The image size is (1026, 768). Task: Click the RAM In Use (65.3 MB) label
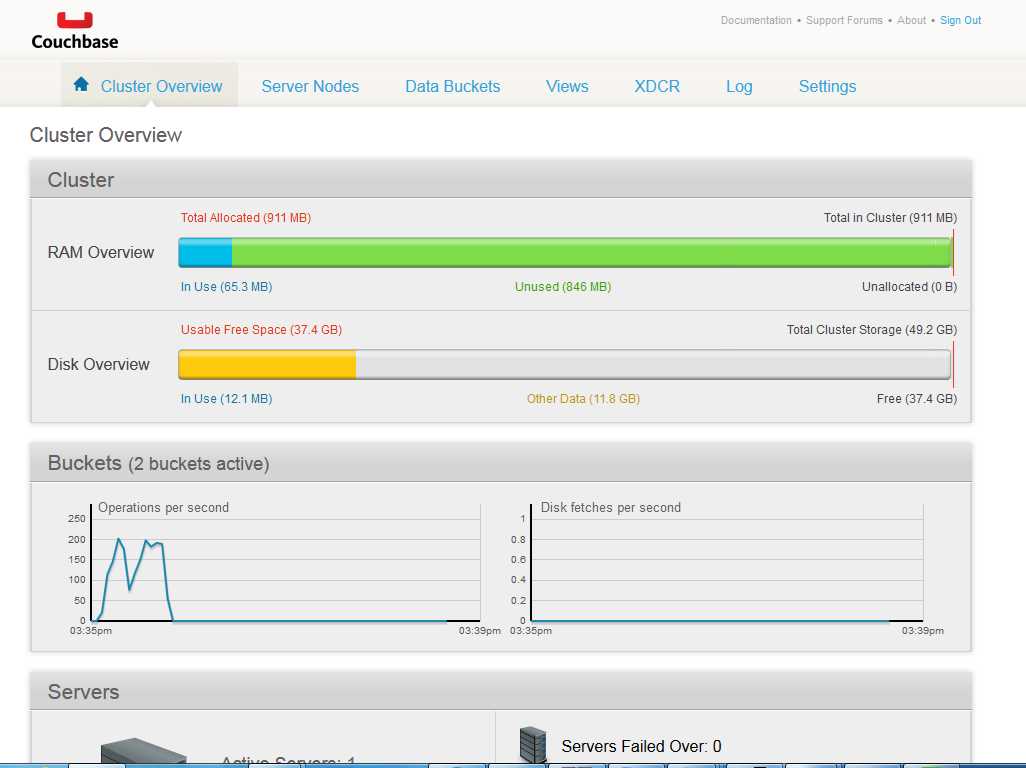(x=226, y=287)
